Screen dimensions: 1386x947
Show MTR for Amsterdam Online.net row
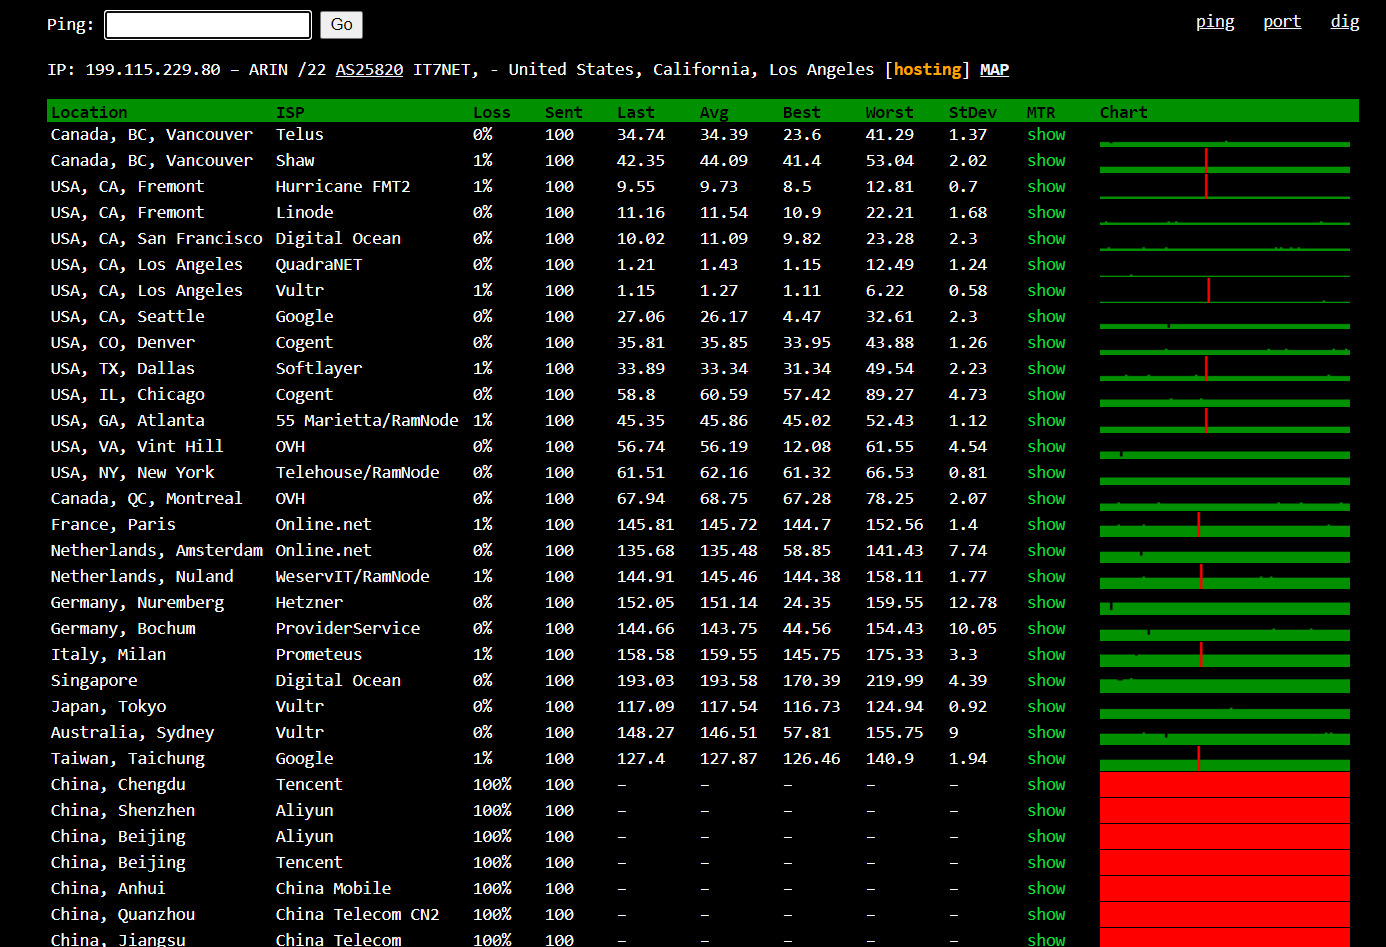(x=1046, y=551)
